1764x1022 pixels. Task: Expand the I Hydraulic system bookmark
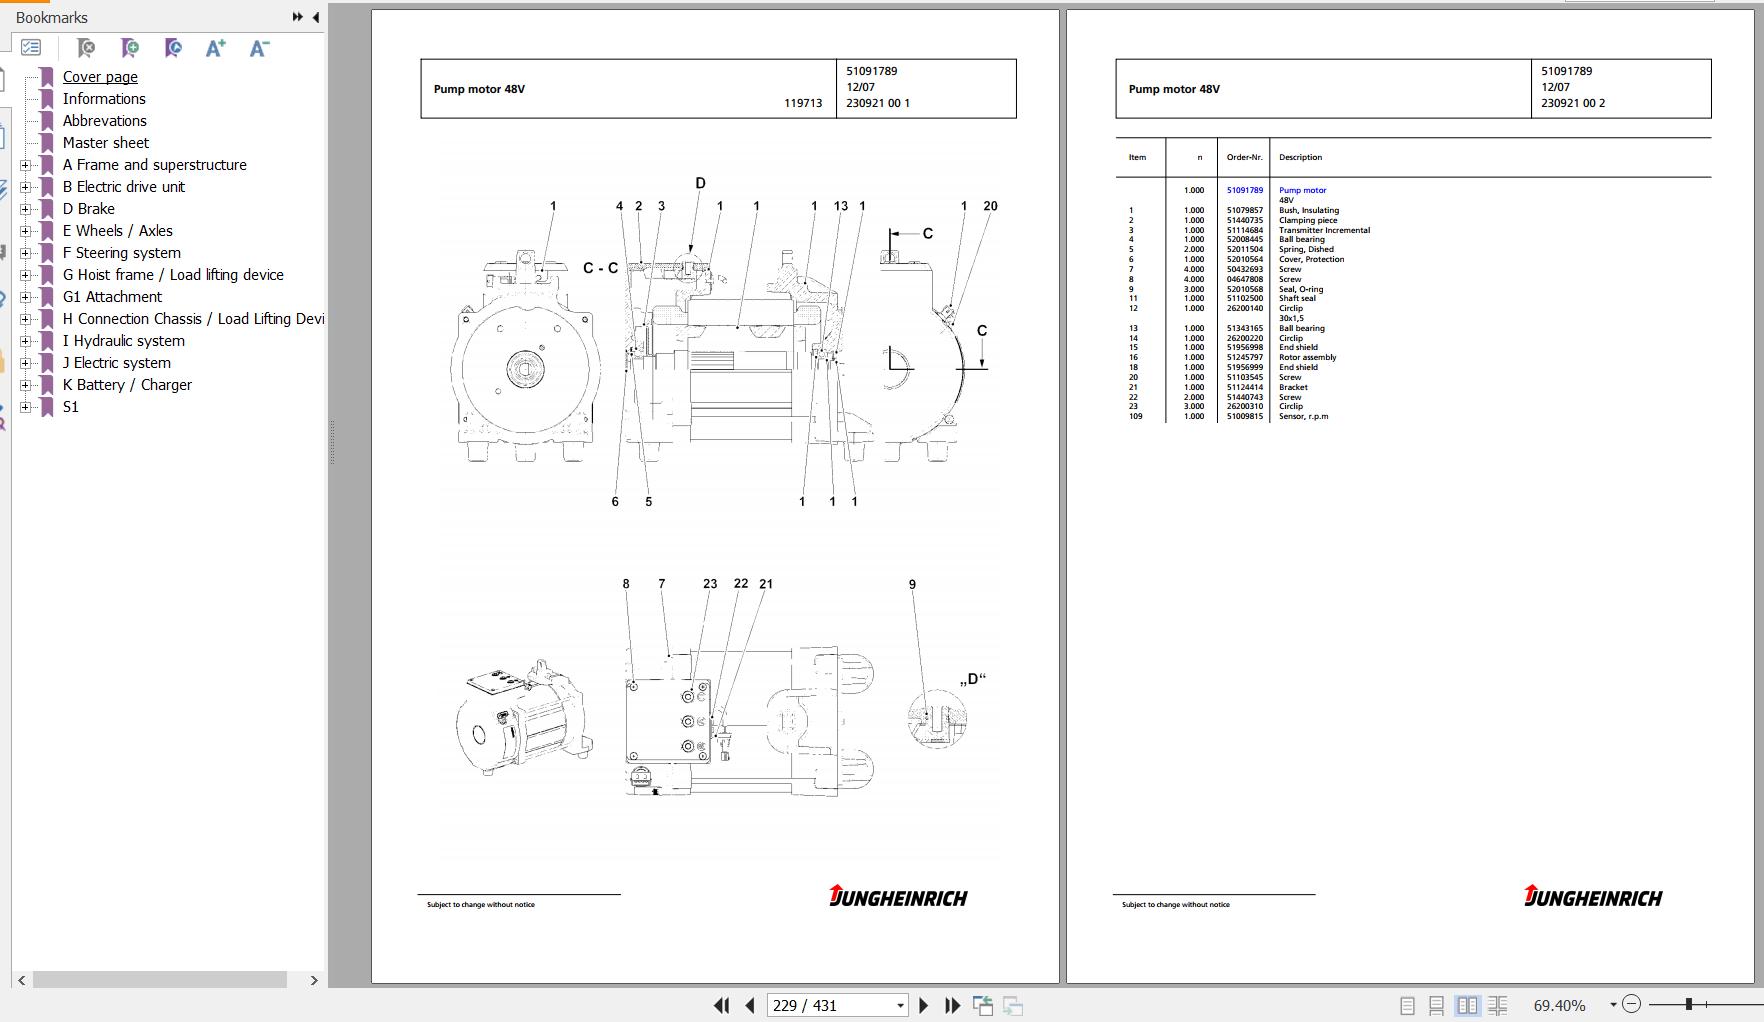26,341
